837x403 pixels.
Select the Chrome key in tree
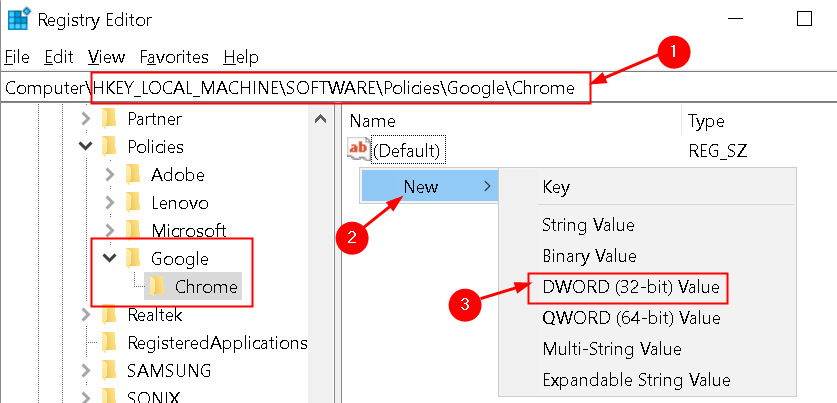click(206, 287)
